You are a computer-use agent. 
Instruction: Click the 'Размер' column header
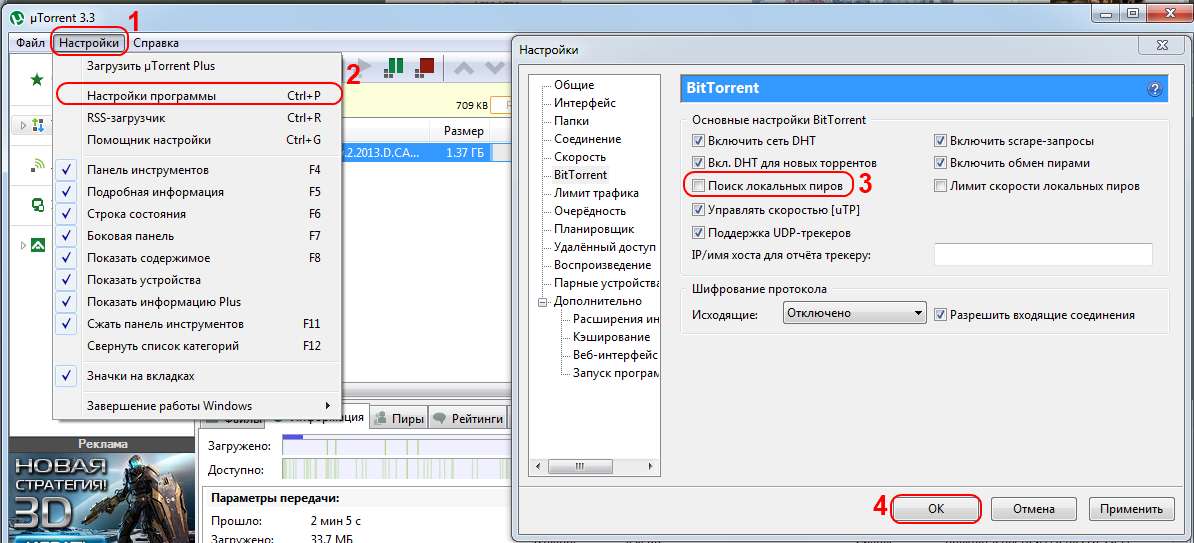464,131
